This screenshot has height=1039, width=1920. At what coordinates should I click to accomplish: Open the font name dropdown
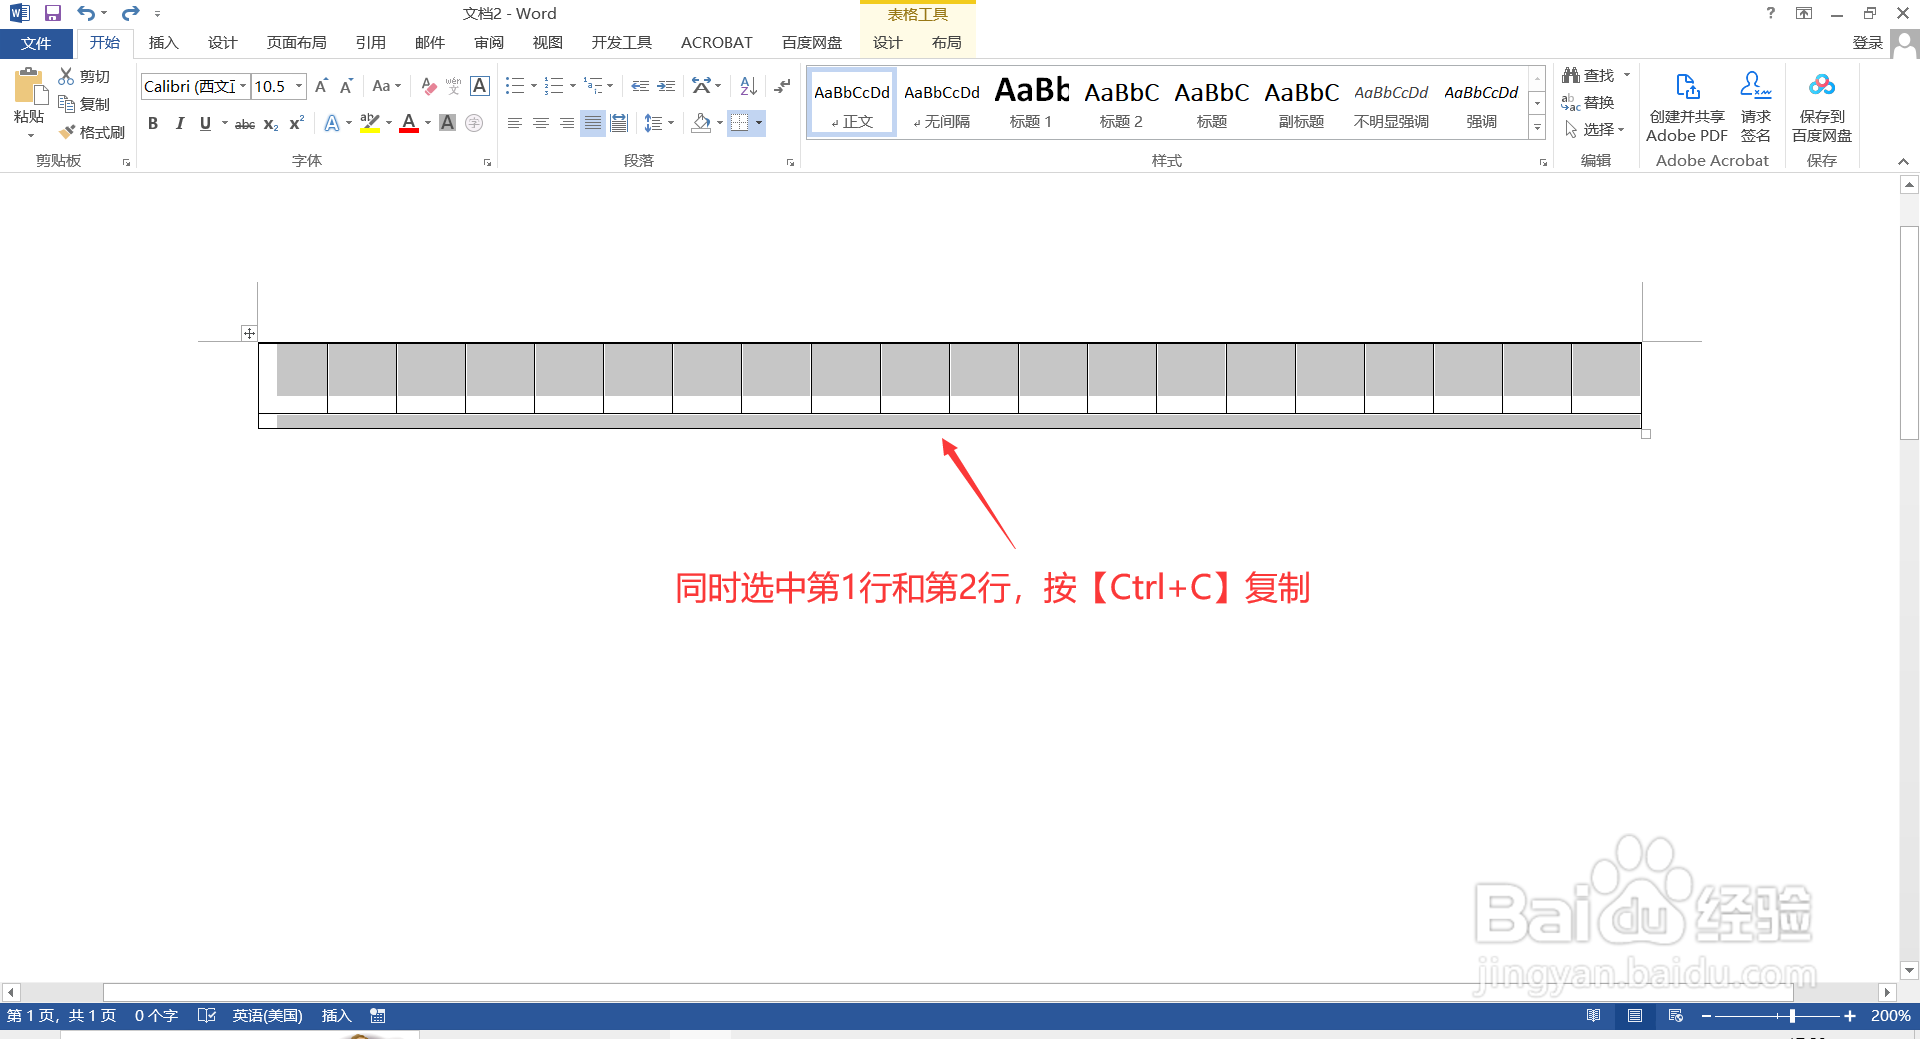tap(243, 86)
